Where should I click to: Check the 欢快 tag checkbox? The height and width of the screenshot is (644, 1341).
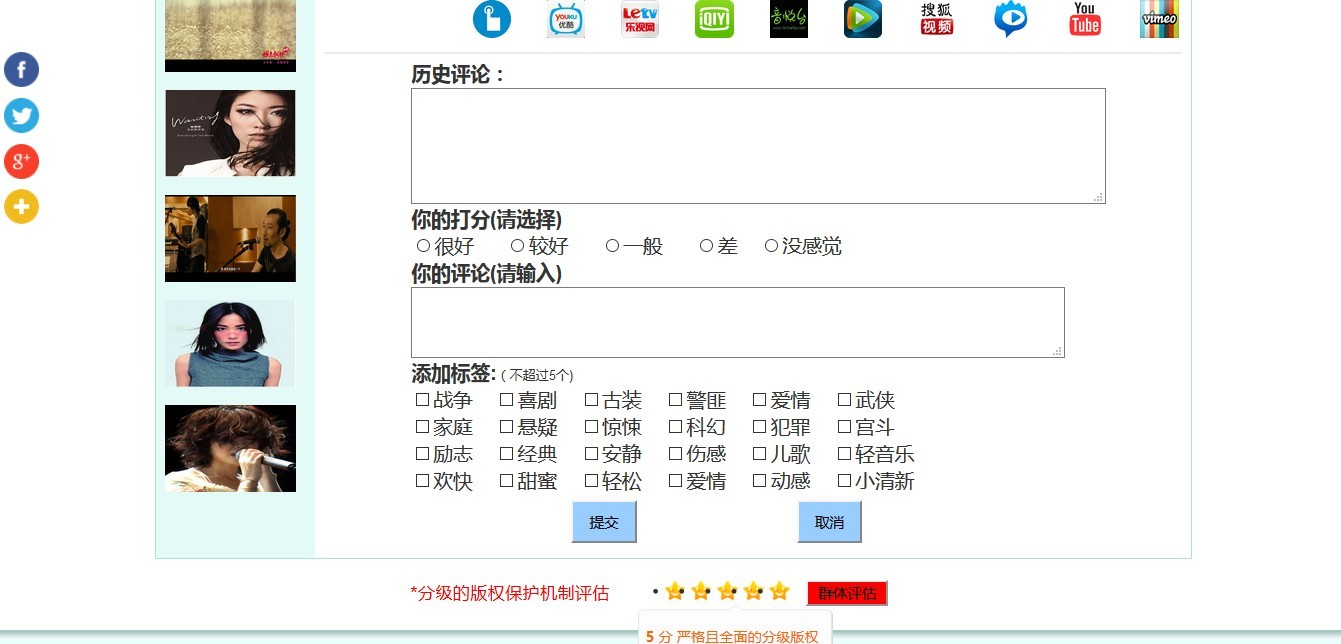click(x=422, y=481)
